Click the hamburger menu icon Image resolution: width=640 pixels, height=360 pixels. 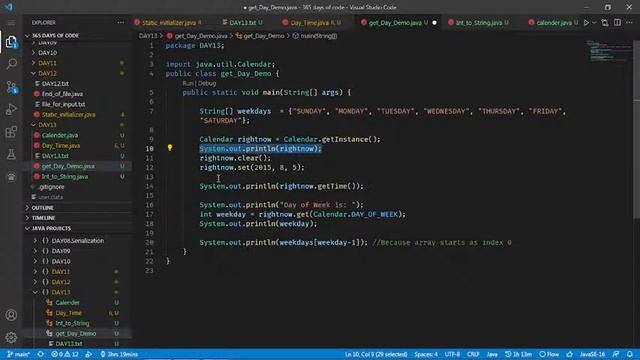[x=11, y=22]
